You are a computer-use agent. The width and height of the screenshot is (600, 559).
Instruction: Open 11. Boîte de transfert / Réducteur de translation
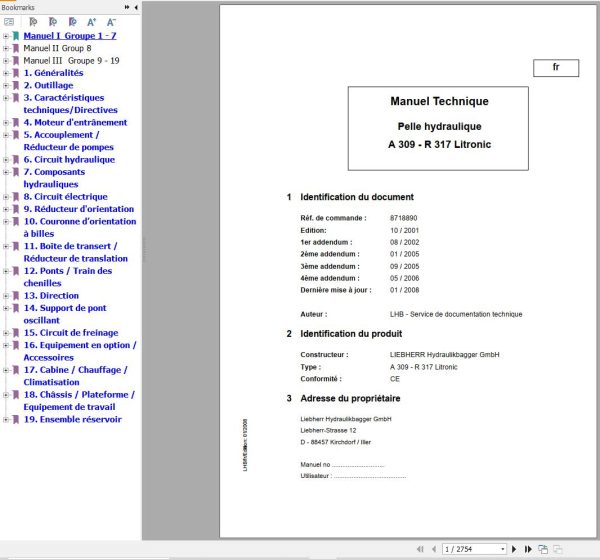(x=75, y=252)
